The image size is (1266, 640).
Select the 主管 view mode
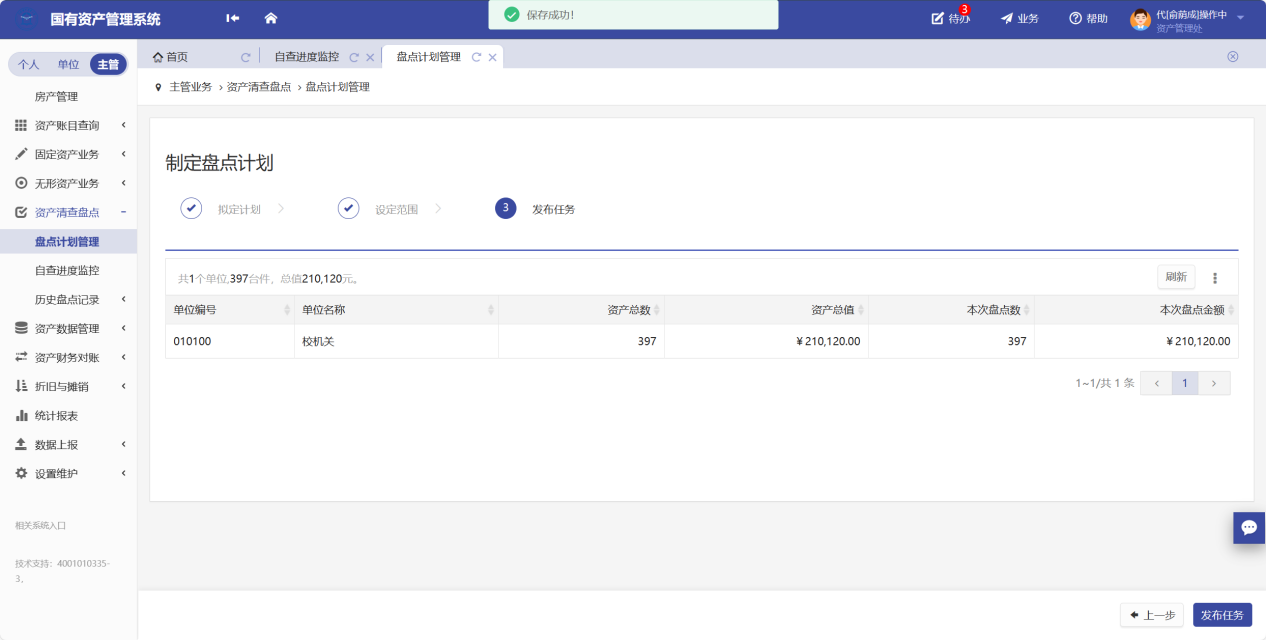[x=108, y=64]
